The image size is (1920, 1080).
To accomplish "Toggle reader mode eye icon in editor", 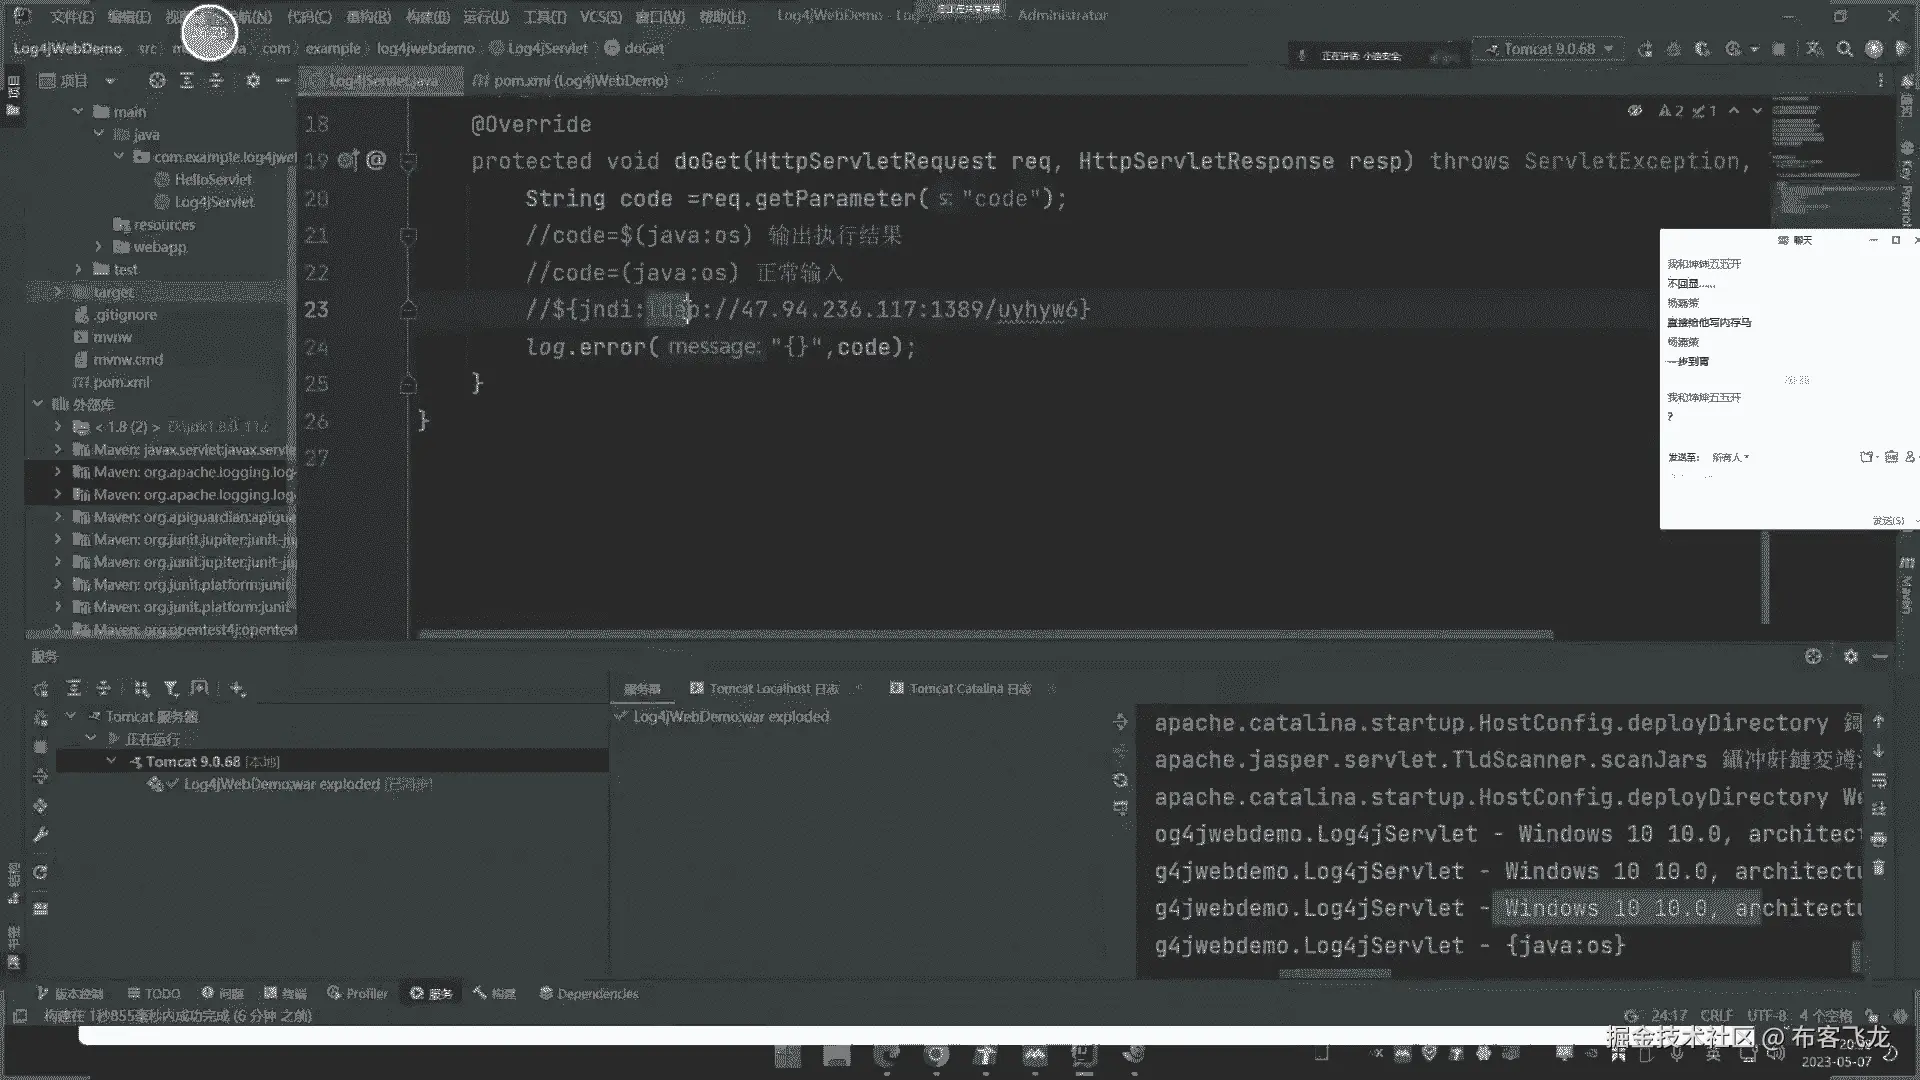I will 1634,111.
